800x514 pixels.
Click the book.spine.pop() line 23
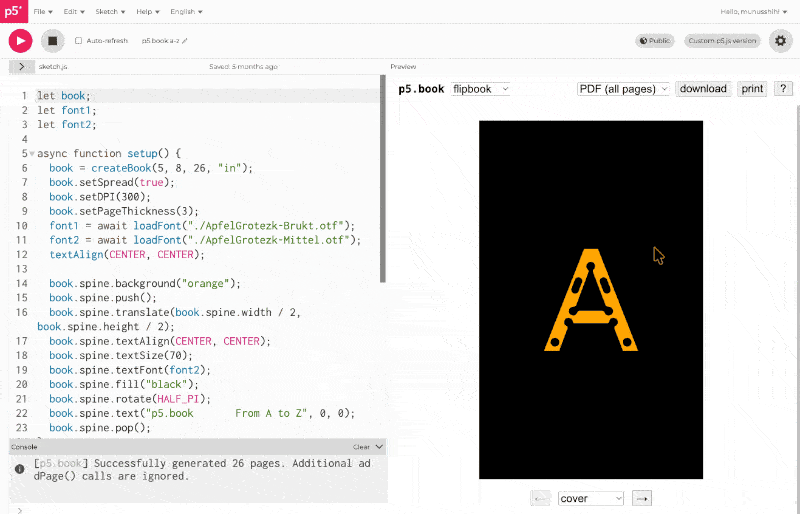tap(100, 427)
